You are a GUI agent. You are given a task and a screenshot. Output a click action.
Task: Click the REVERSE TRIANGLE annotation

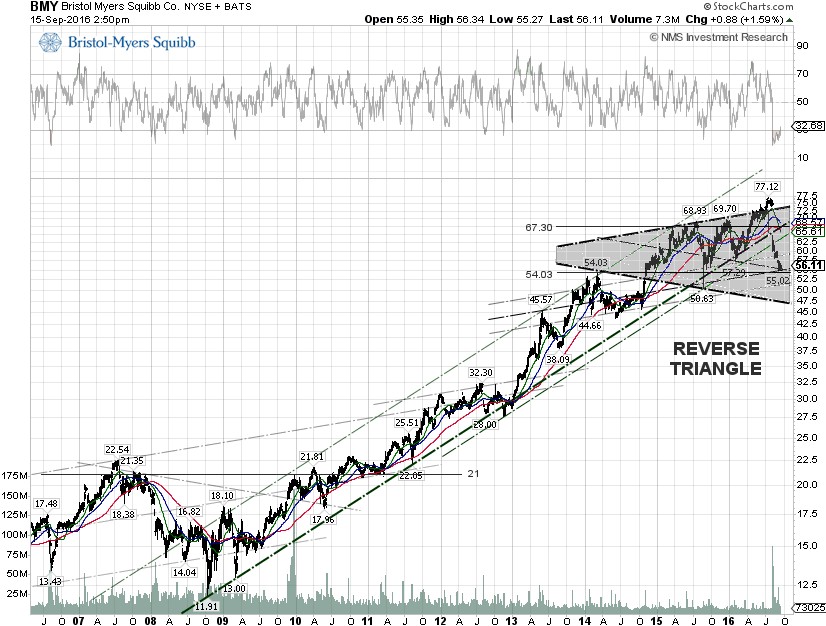(716, 358)
